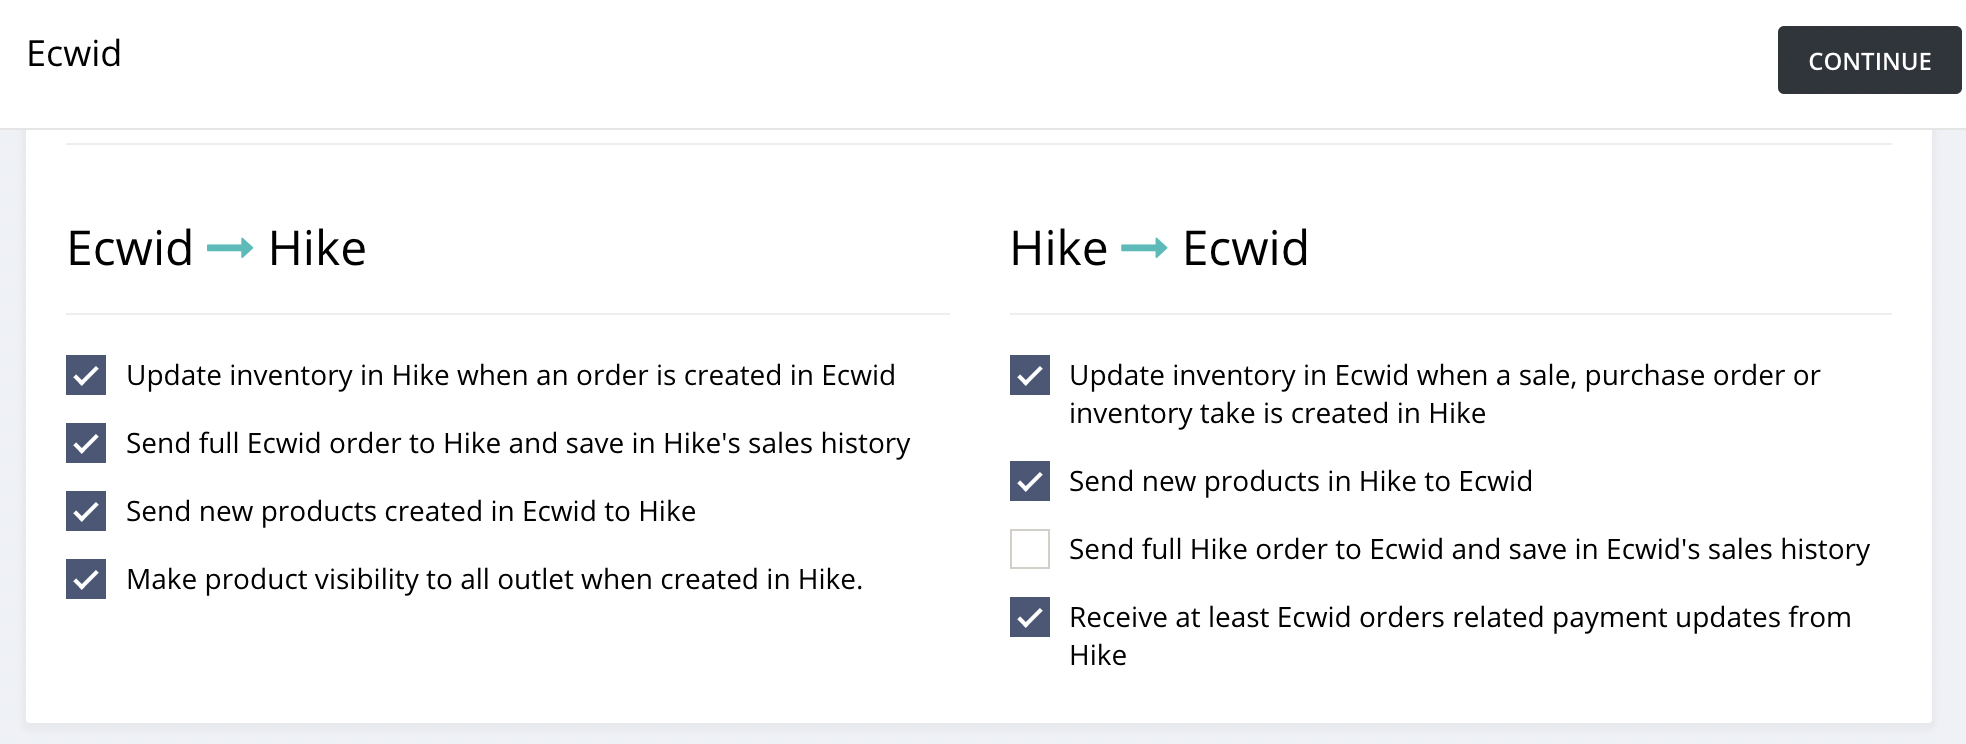The width and height of the screenshot is (1966, 744).
Task: Click label Send full Hike order to Ecwid
Action: (1469, 549)
